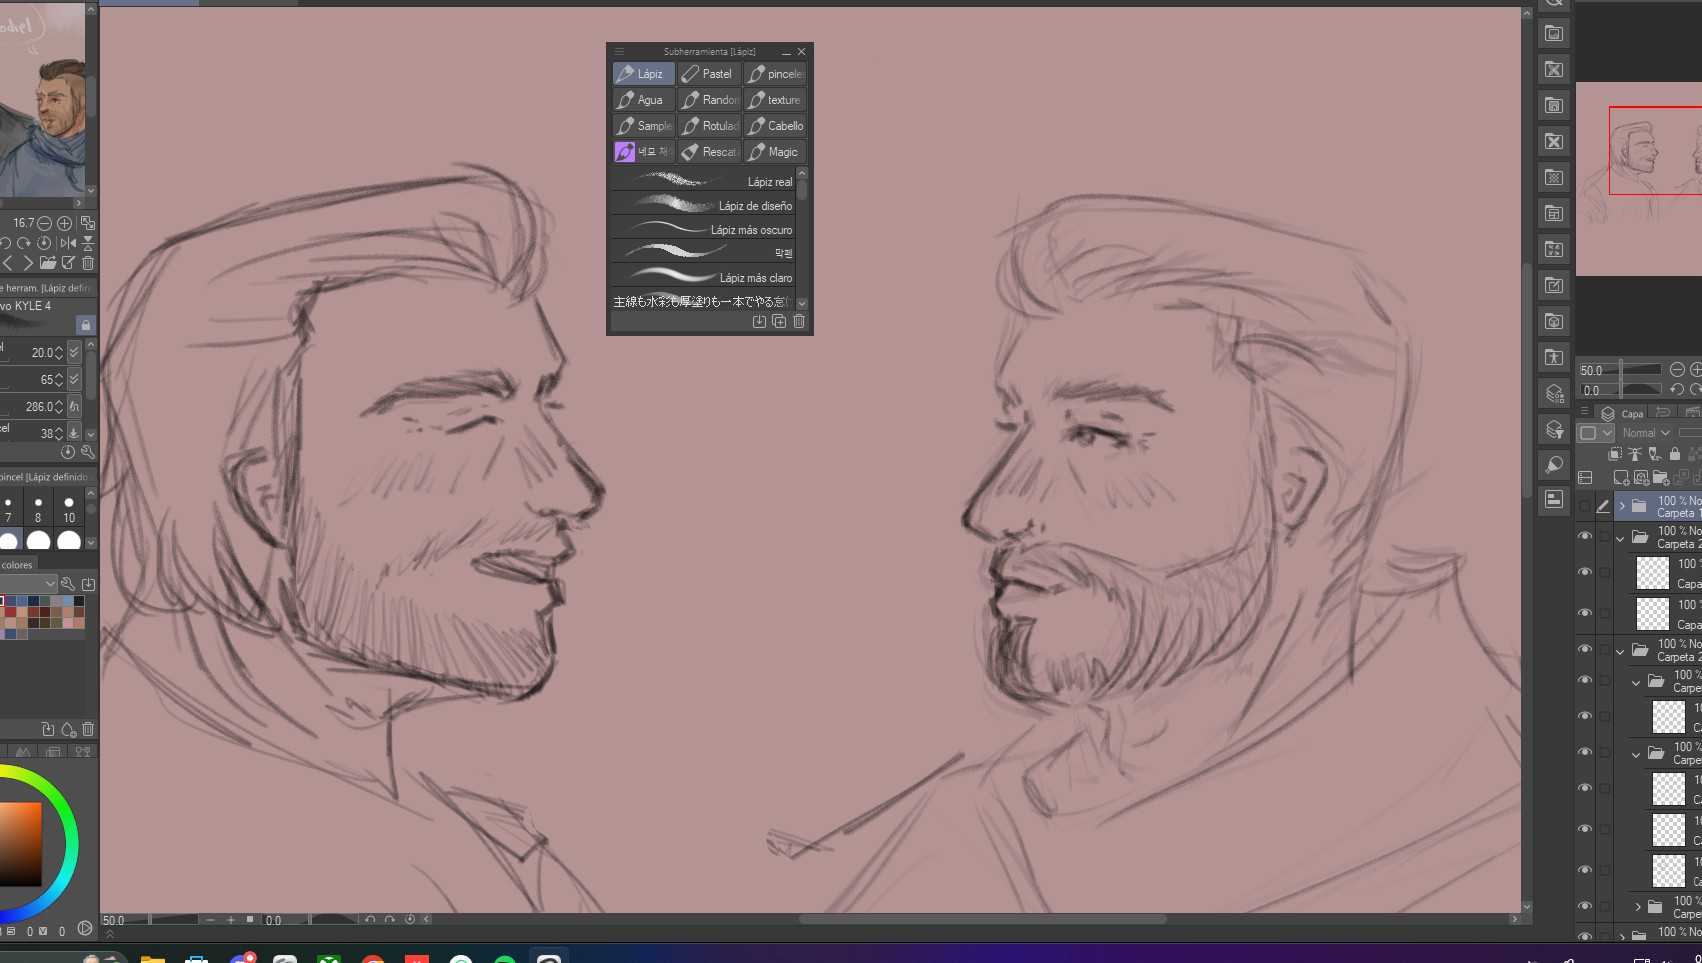
Task: Zoom out canvas with the minus button
Action: click(210, 920)
